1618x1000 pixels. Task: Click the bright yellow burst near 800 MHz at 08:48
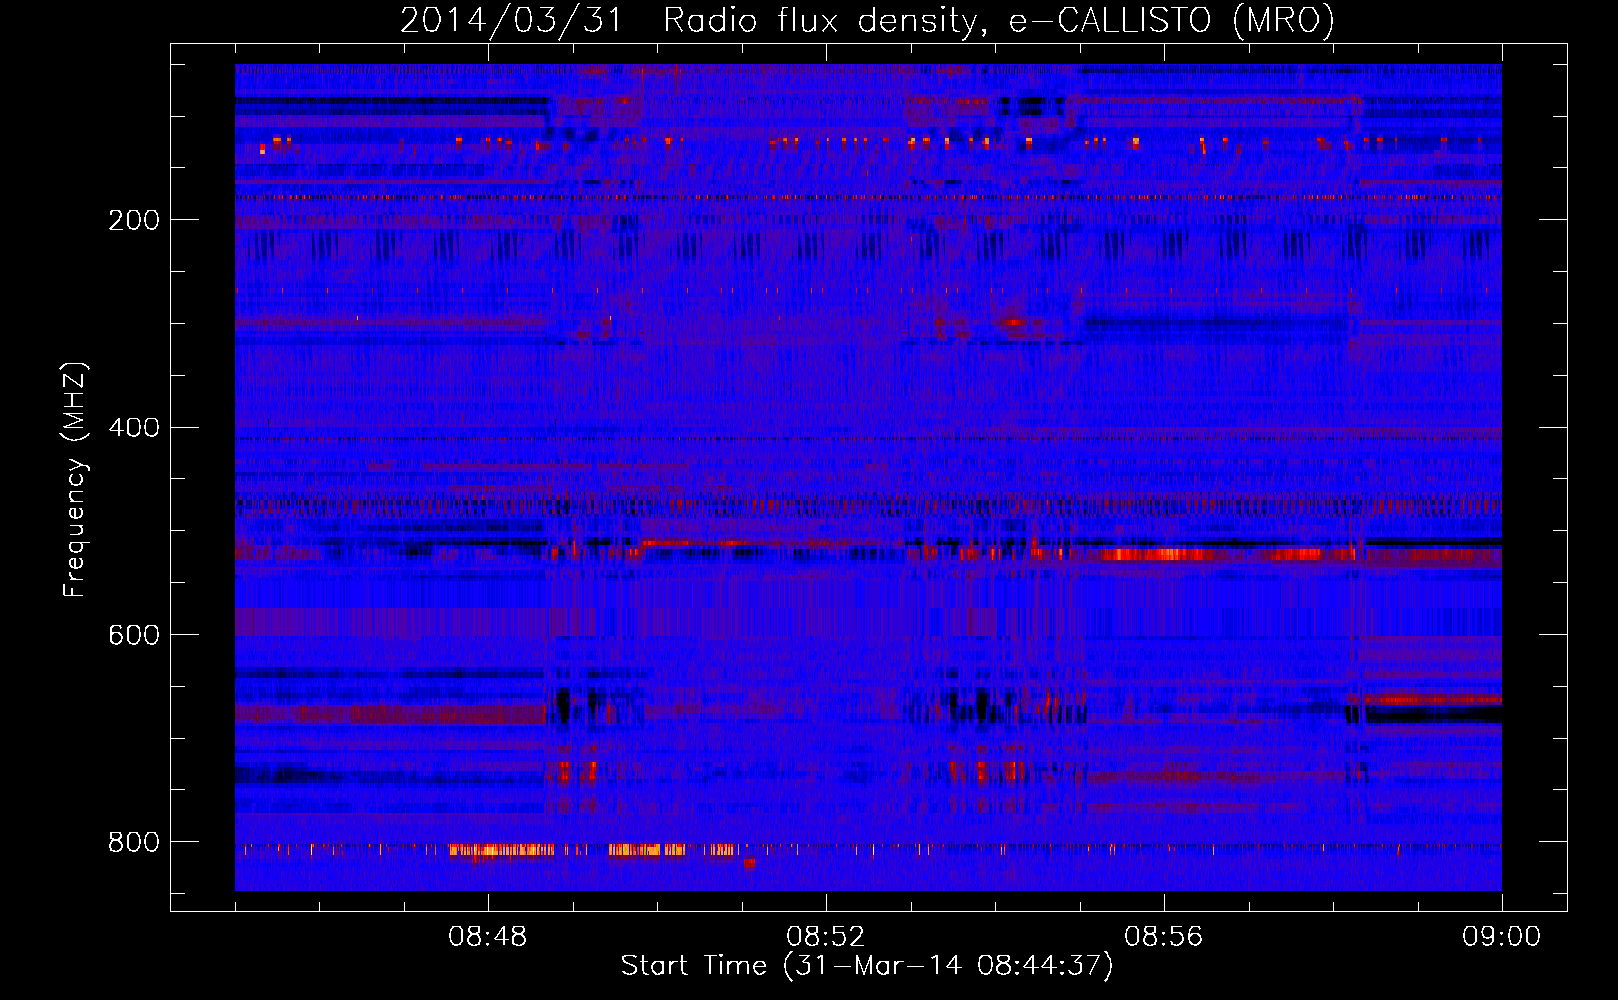click(x=501, y=850)
